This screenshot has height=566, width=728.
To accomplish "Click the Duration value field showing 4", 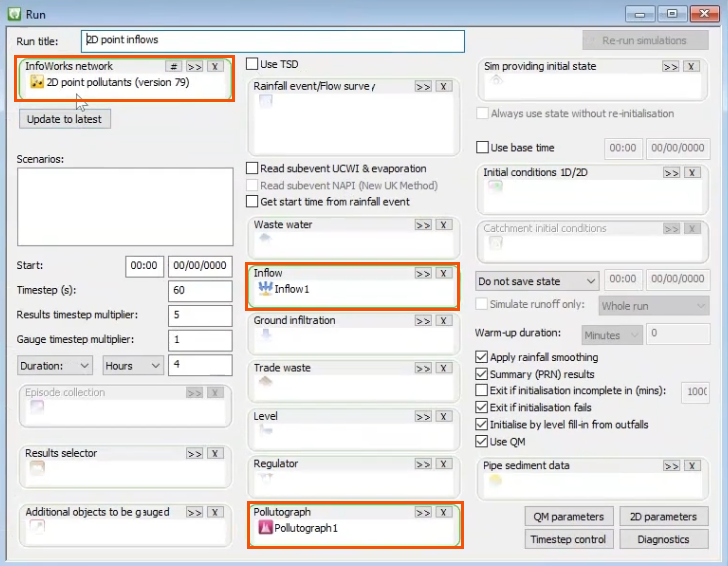I will pos(200,365).
